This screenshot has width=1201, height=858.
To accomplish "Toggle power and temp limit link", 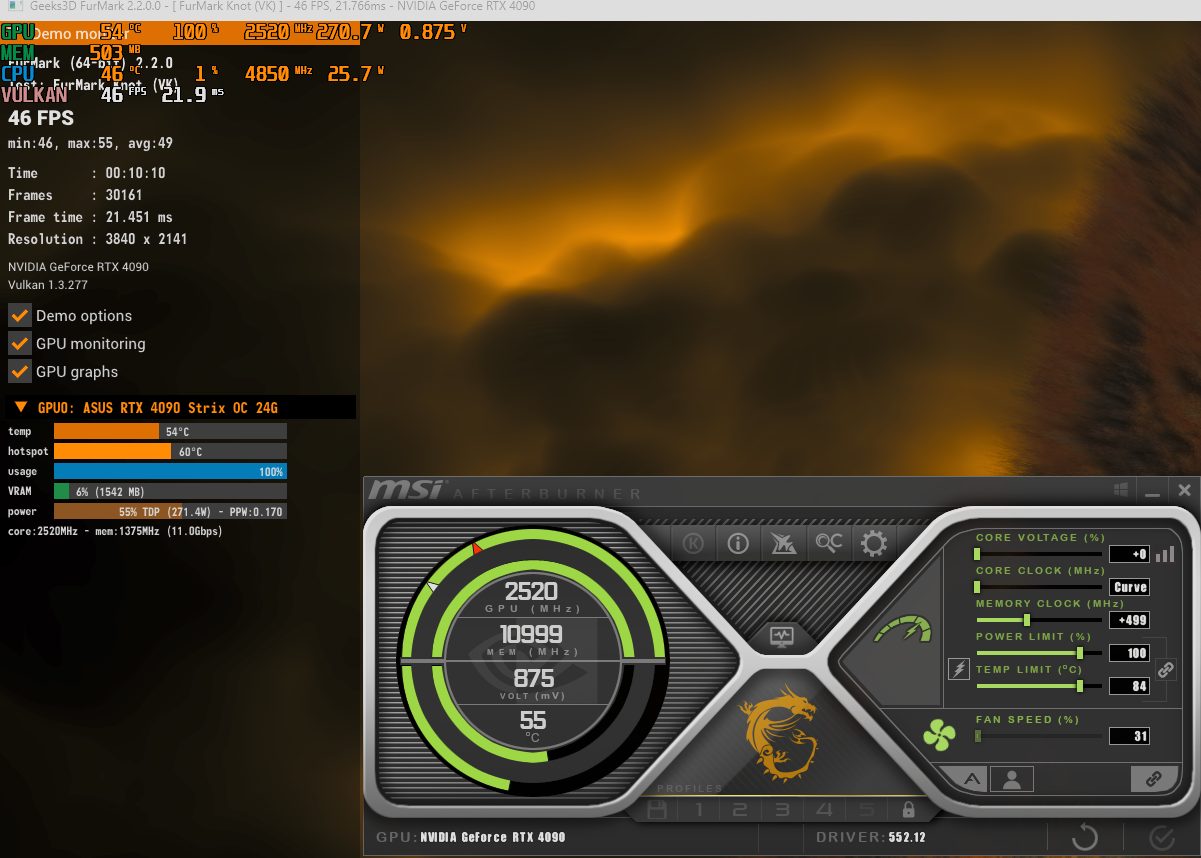I will point(1165,670).
